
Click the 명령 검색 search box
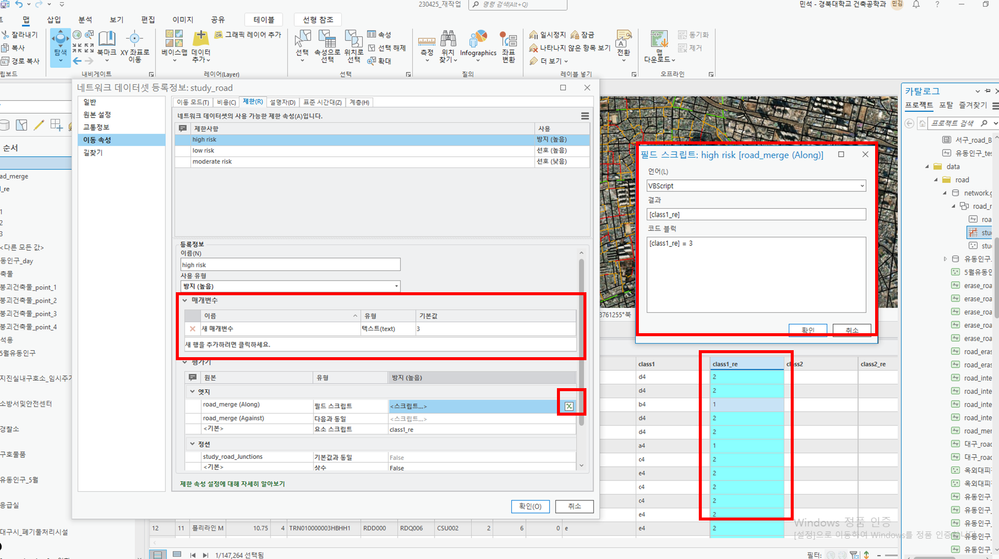coord(517,4)
